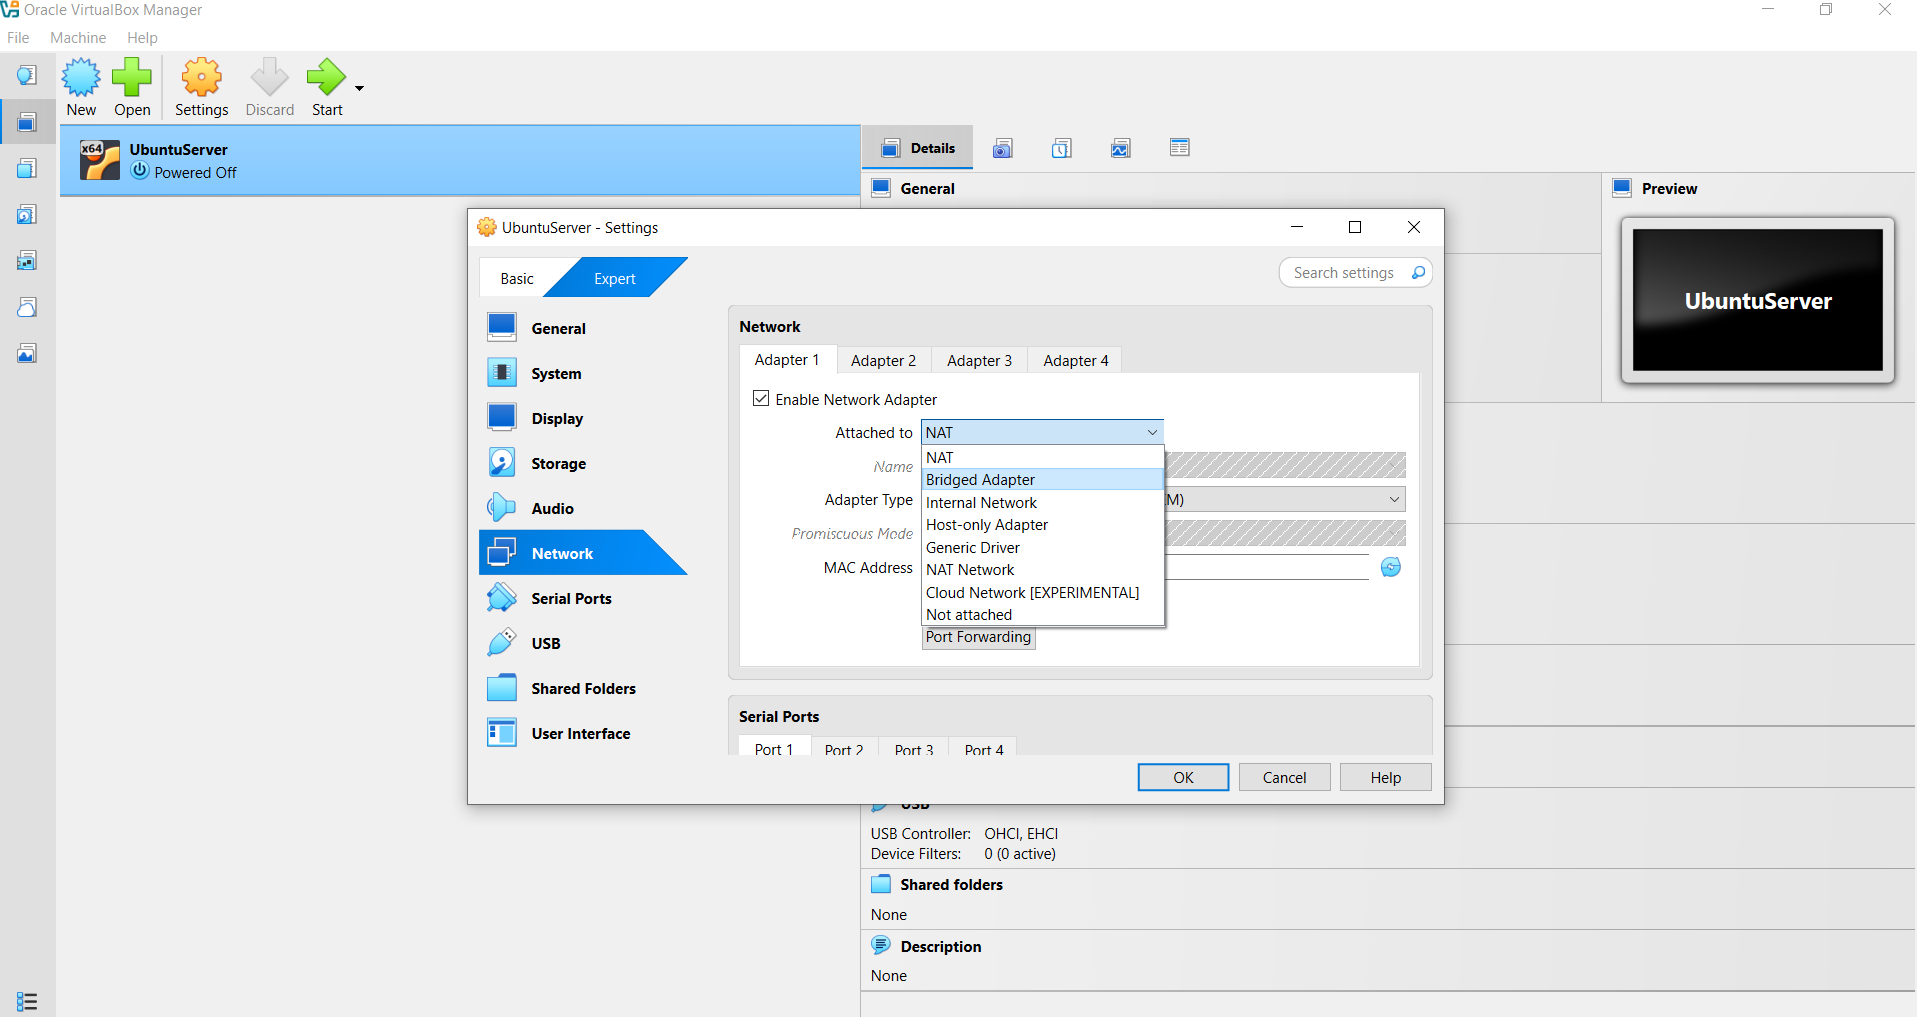Open the Settings gear icon in toolbar
The image size is (1917, 1017).
tap(202, 78)
